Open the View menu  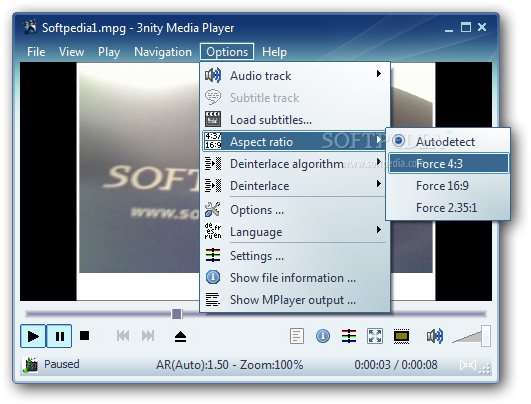coord(71,52)
